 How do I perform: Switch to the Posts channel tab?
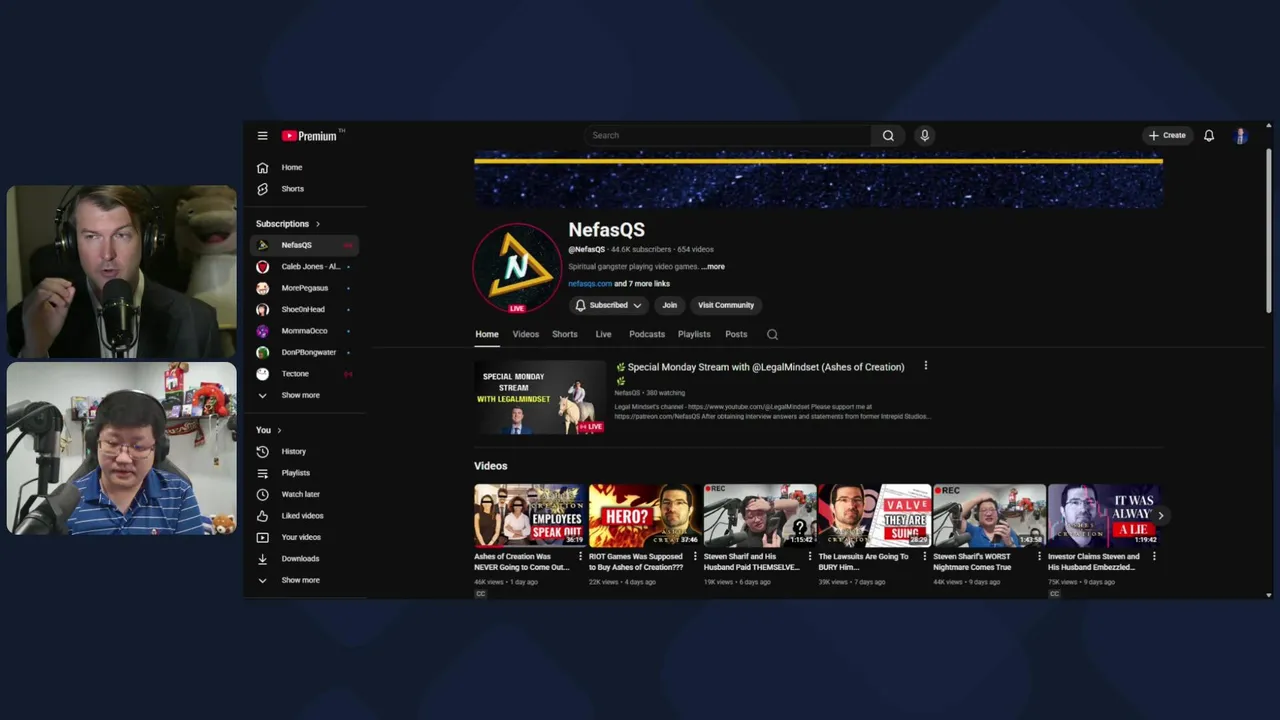pos(736,334)
